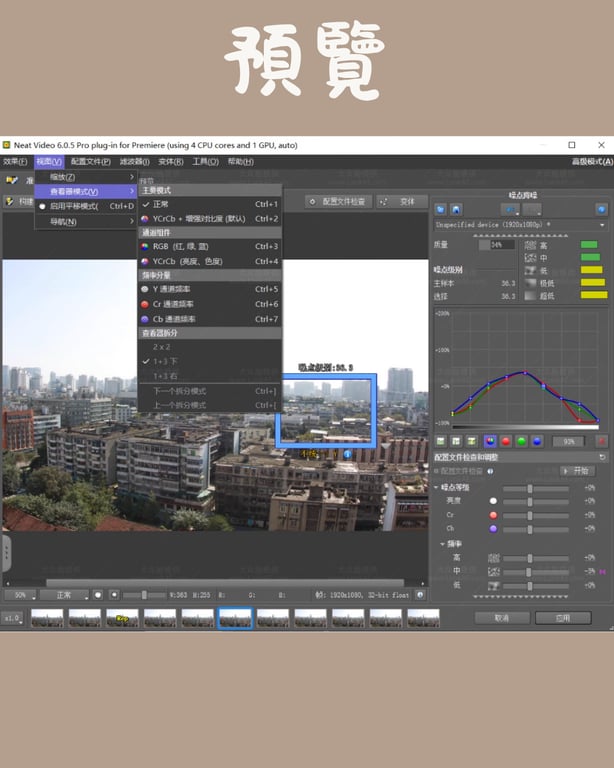
Task: Select YCrCb channel components Ctrl+4
Action: (x=210, y=262)
